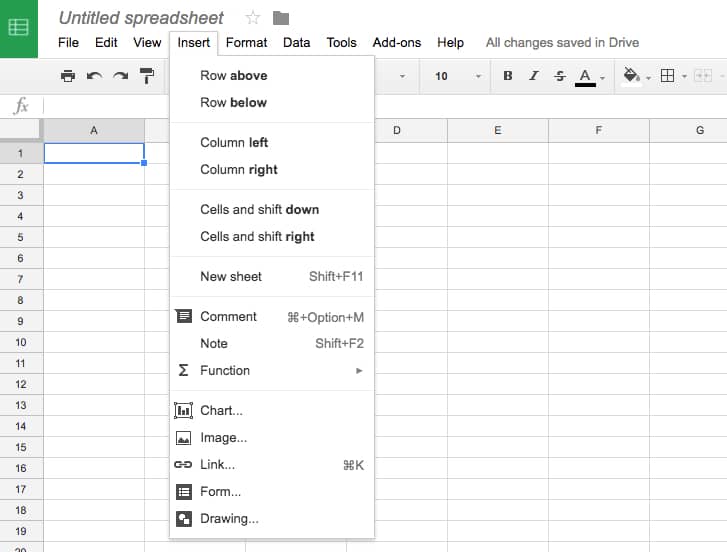The height and width of the screenshot is (552, 727).
Task: Choose Chart... from Insert menu
Action: tap(221, 410)
